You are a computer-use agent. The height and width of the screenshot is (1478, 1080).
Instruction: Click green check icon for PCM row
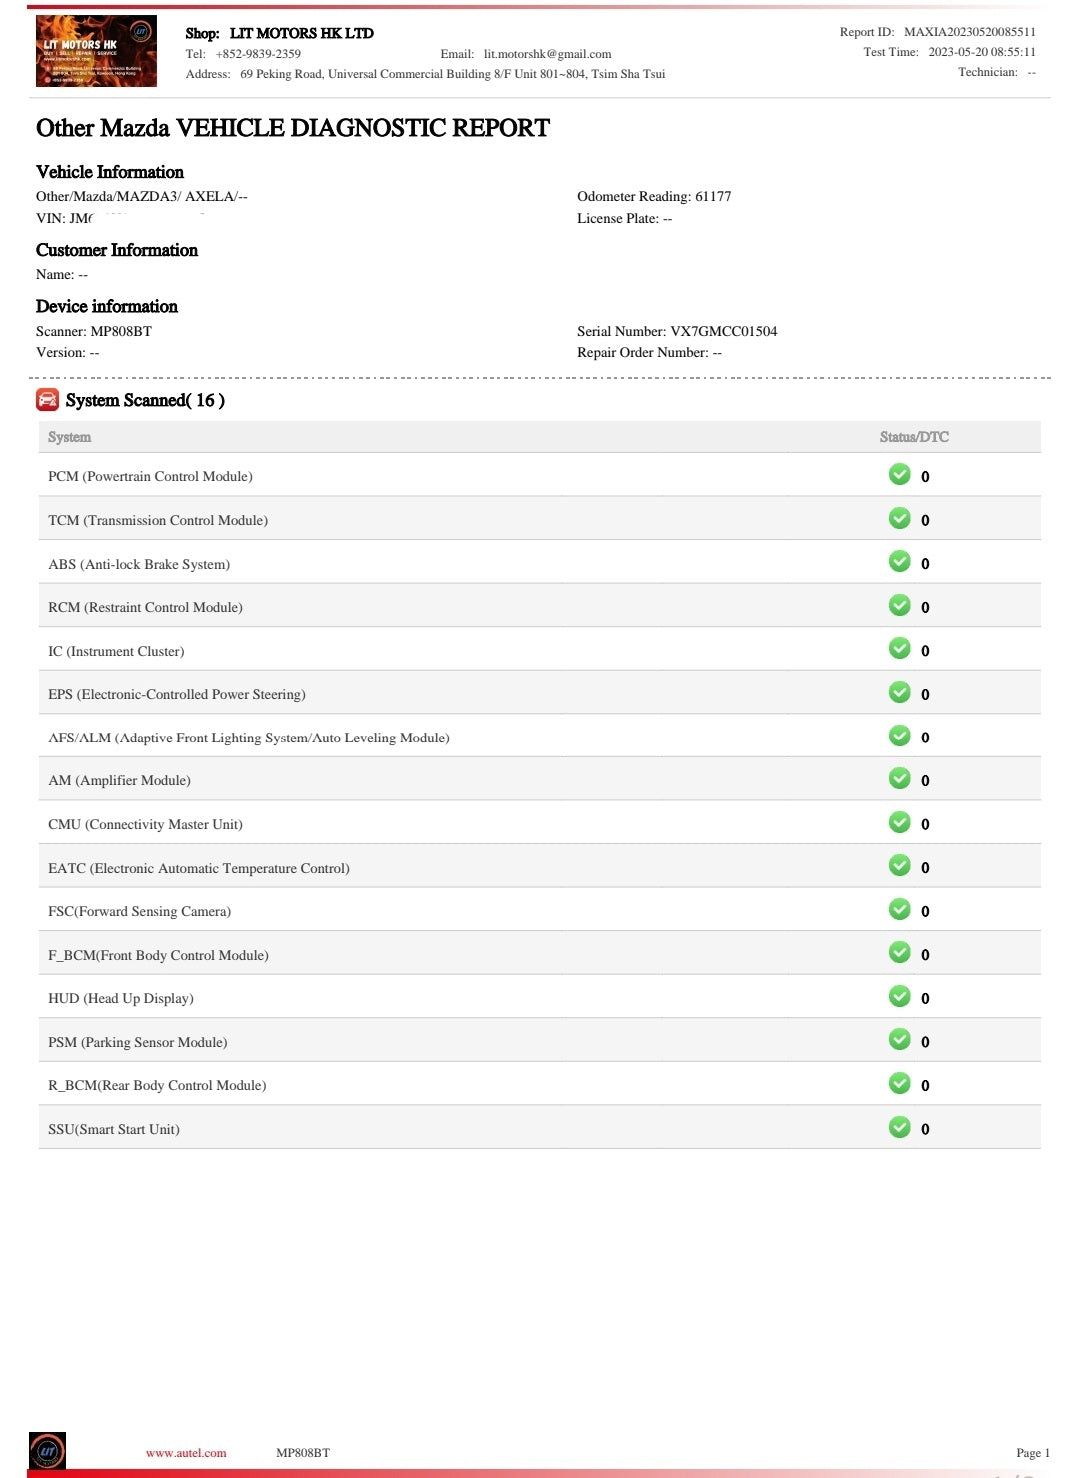pos(899,475)
